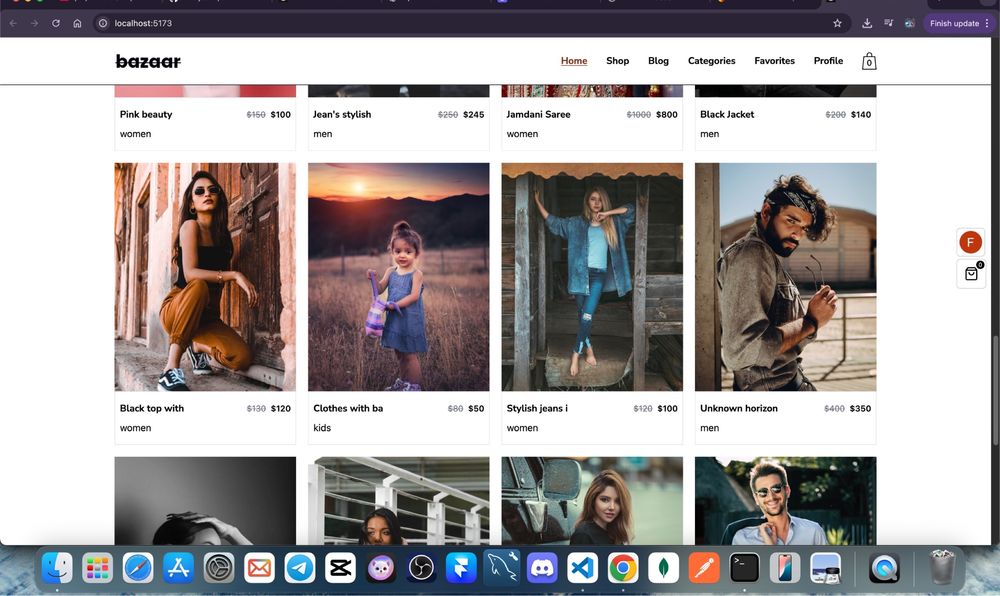Click the $800 price of Jamdani Saree
The image size is (1000, 596).
[666, 114]
